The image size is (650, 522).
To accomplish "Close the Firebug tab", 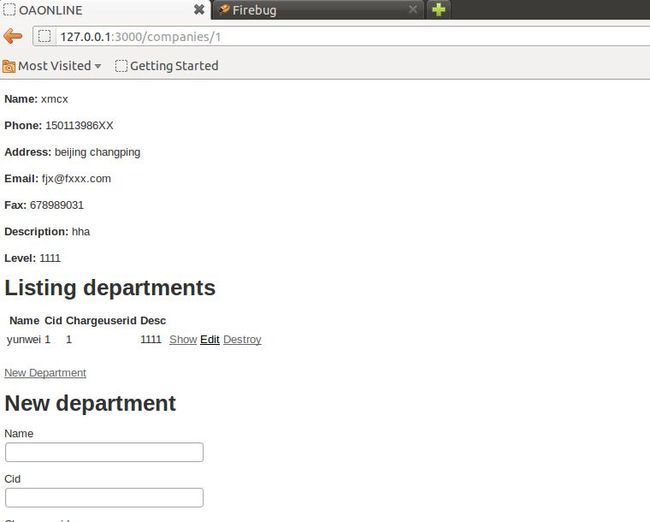I will (413, 9).
